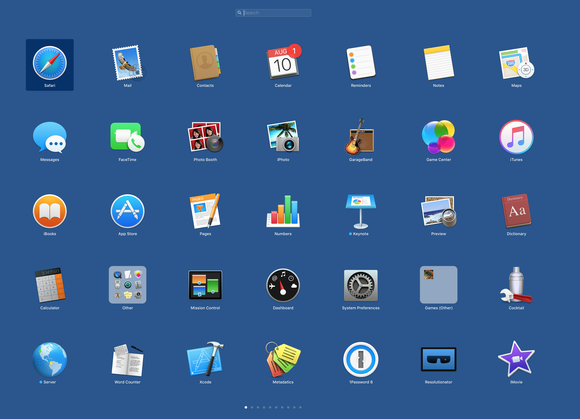
Task: Launch Resolutionator
Action: [439, 359]
